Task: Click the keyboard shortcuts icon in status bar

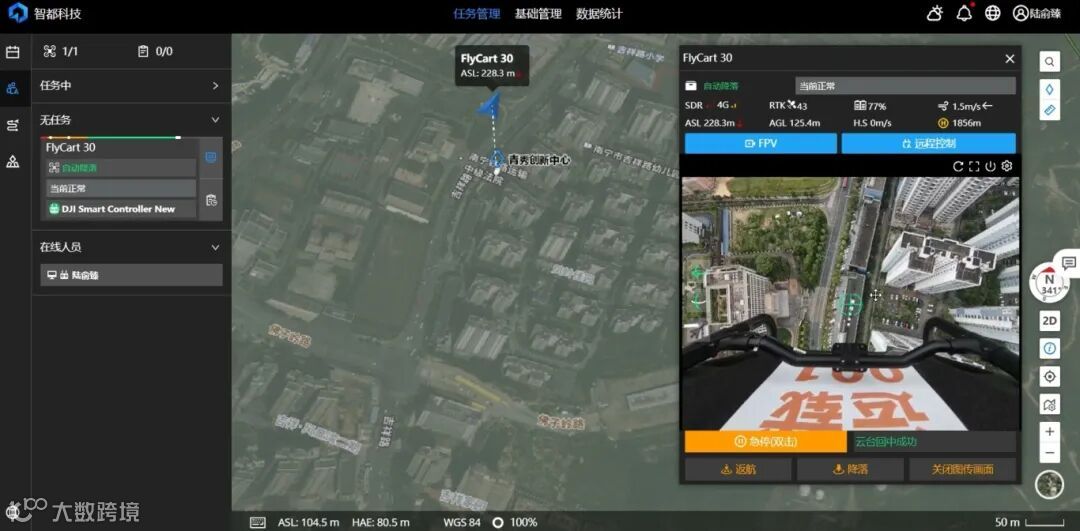Action: pyautogui.click(x=258, y=522)
